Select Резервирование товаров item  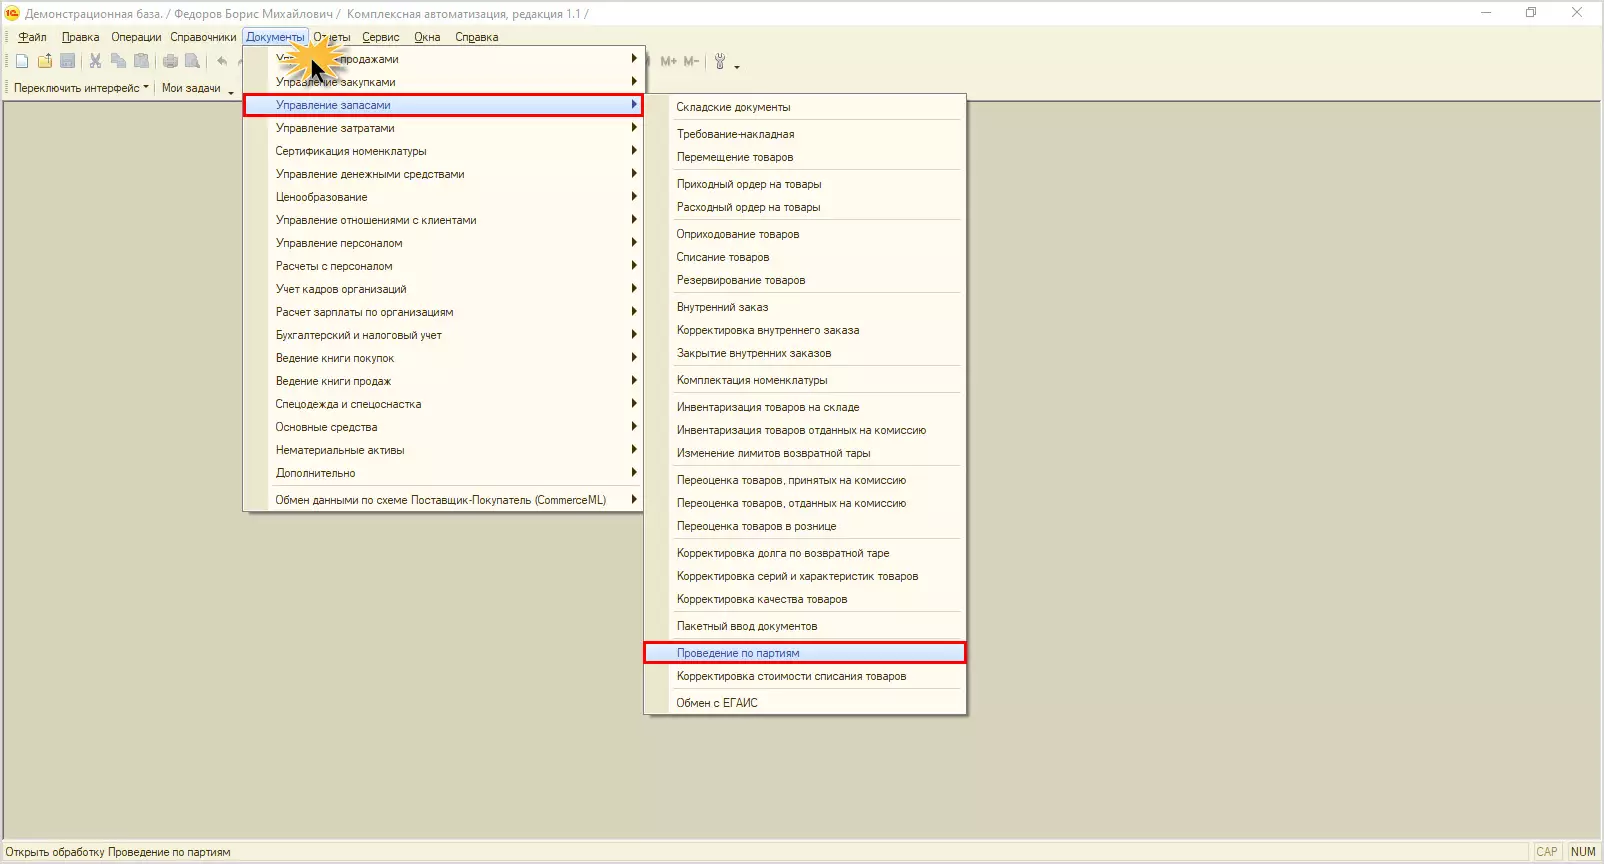point(805,280)
